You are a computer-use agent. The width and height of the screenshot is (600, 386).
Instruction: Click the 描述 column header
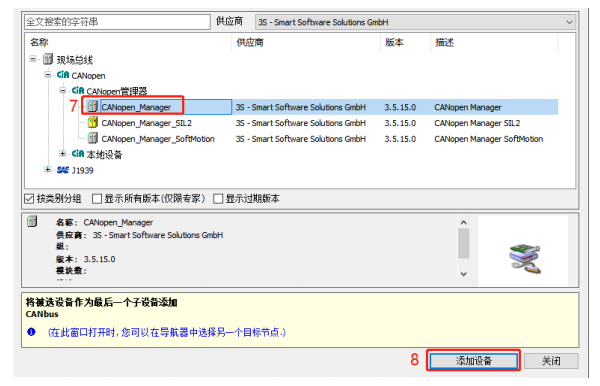tap(444, 42)
